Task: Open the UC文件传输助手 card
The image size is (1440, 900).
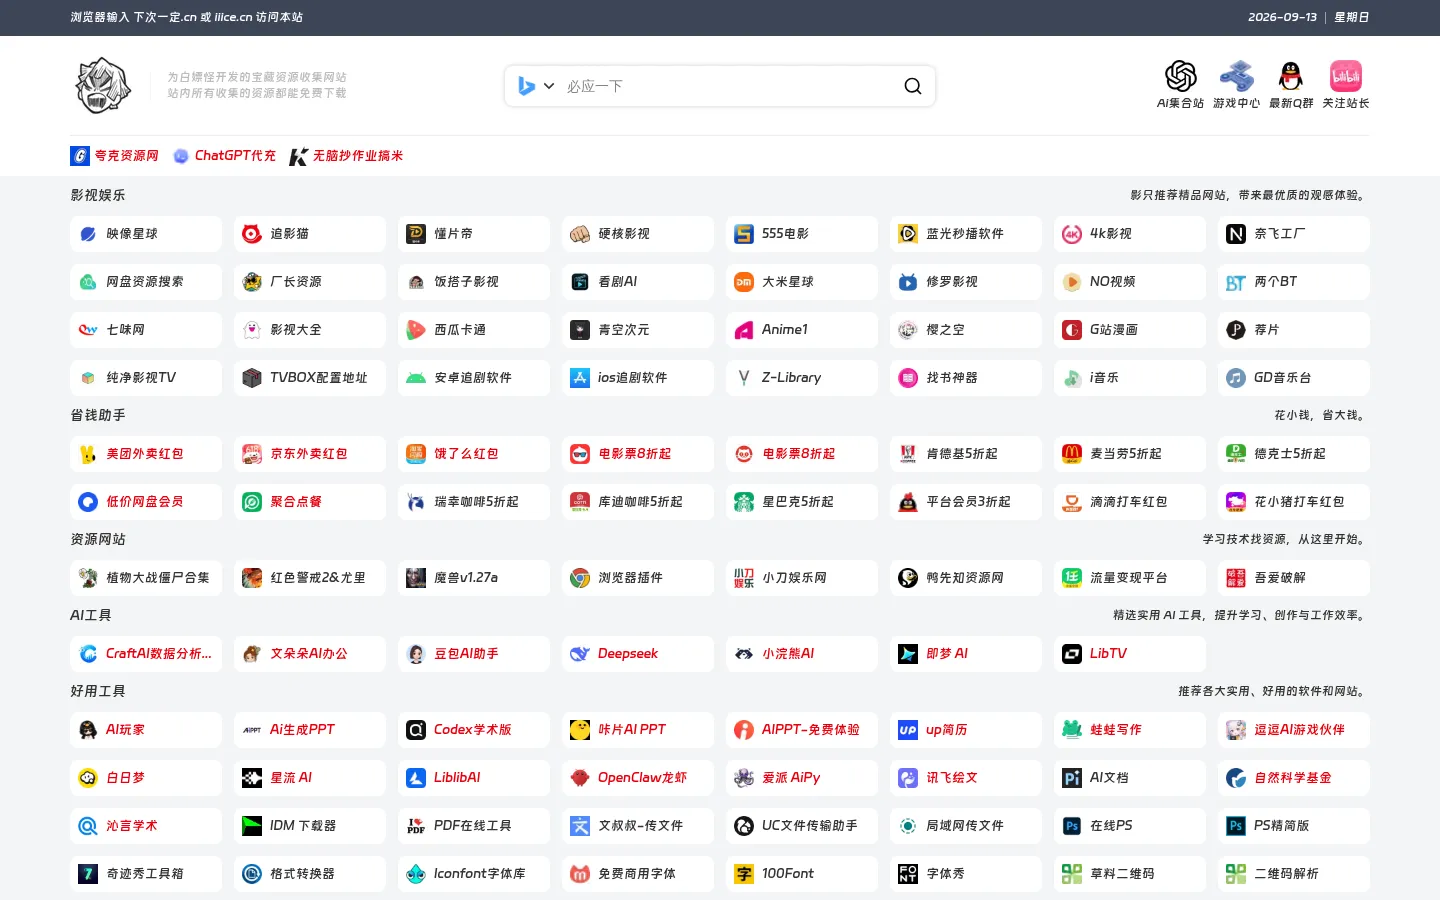Action: [802, 826]
